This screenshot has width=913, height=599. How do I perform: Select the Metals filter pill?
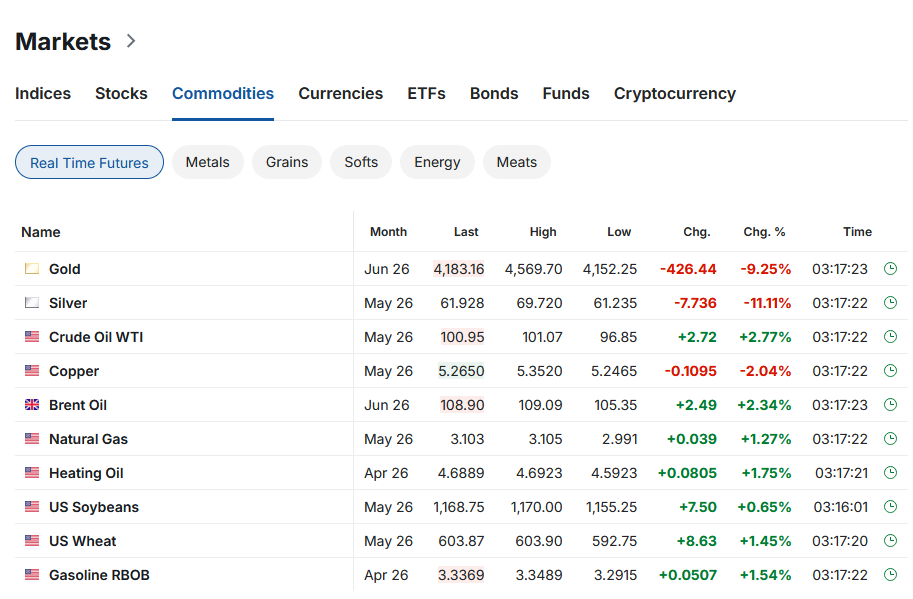coord(208,162)
